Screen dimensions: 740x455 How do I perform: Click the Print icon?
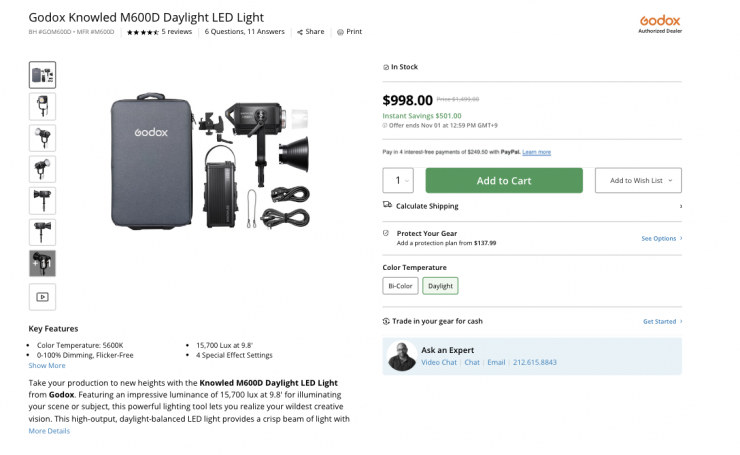340,32
